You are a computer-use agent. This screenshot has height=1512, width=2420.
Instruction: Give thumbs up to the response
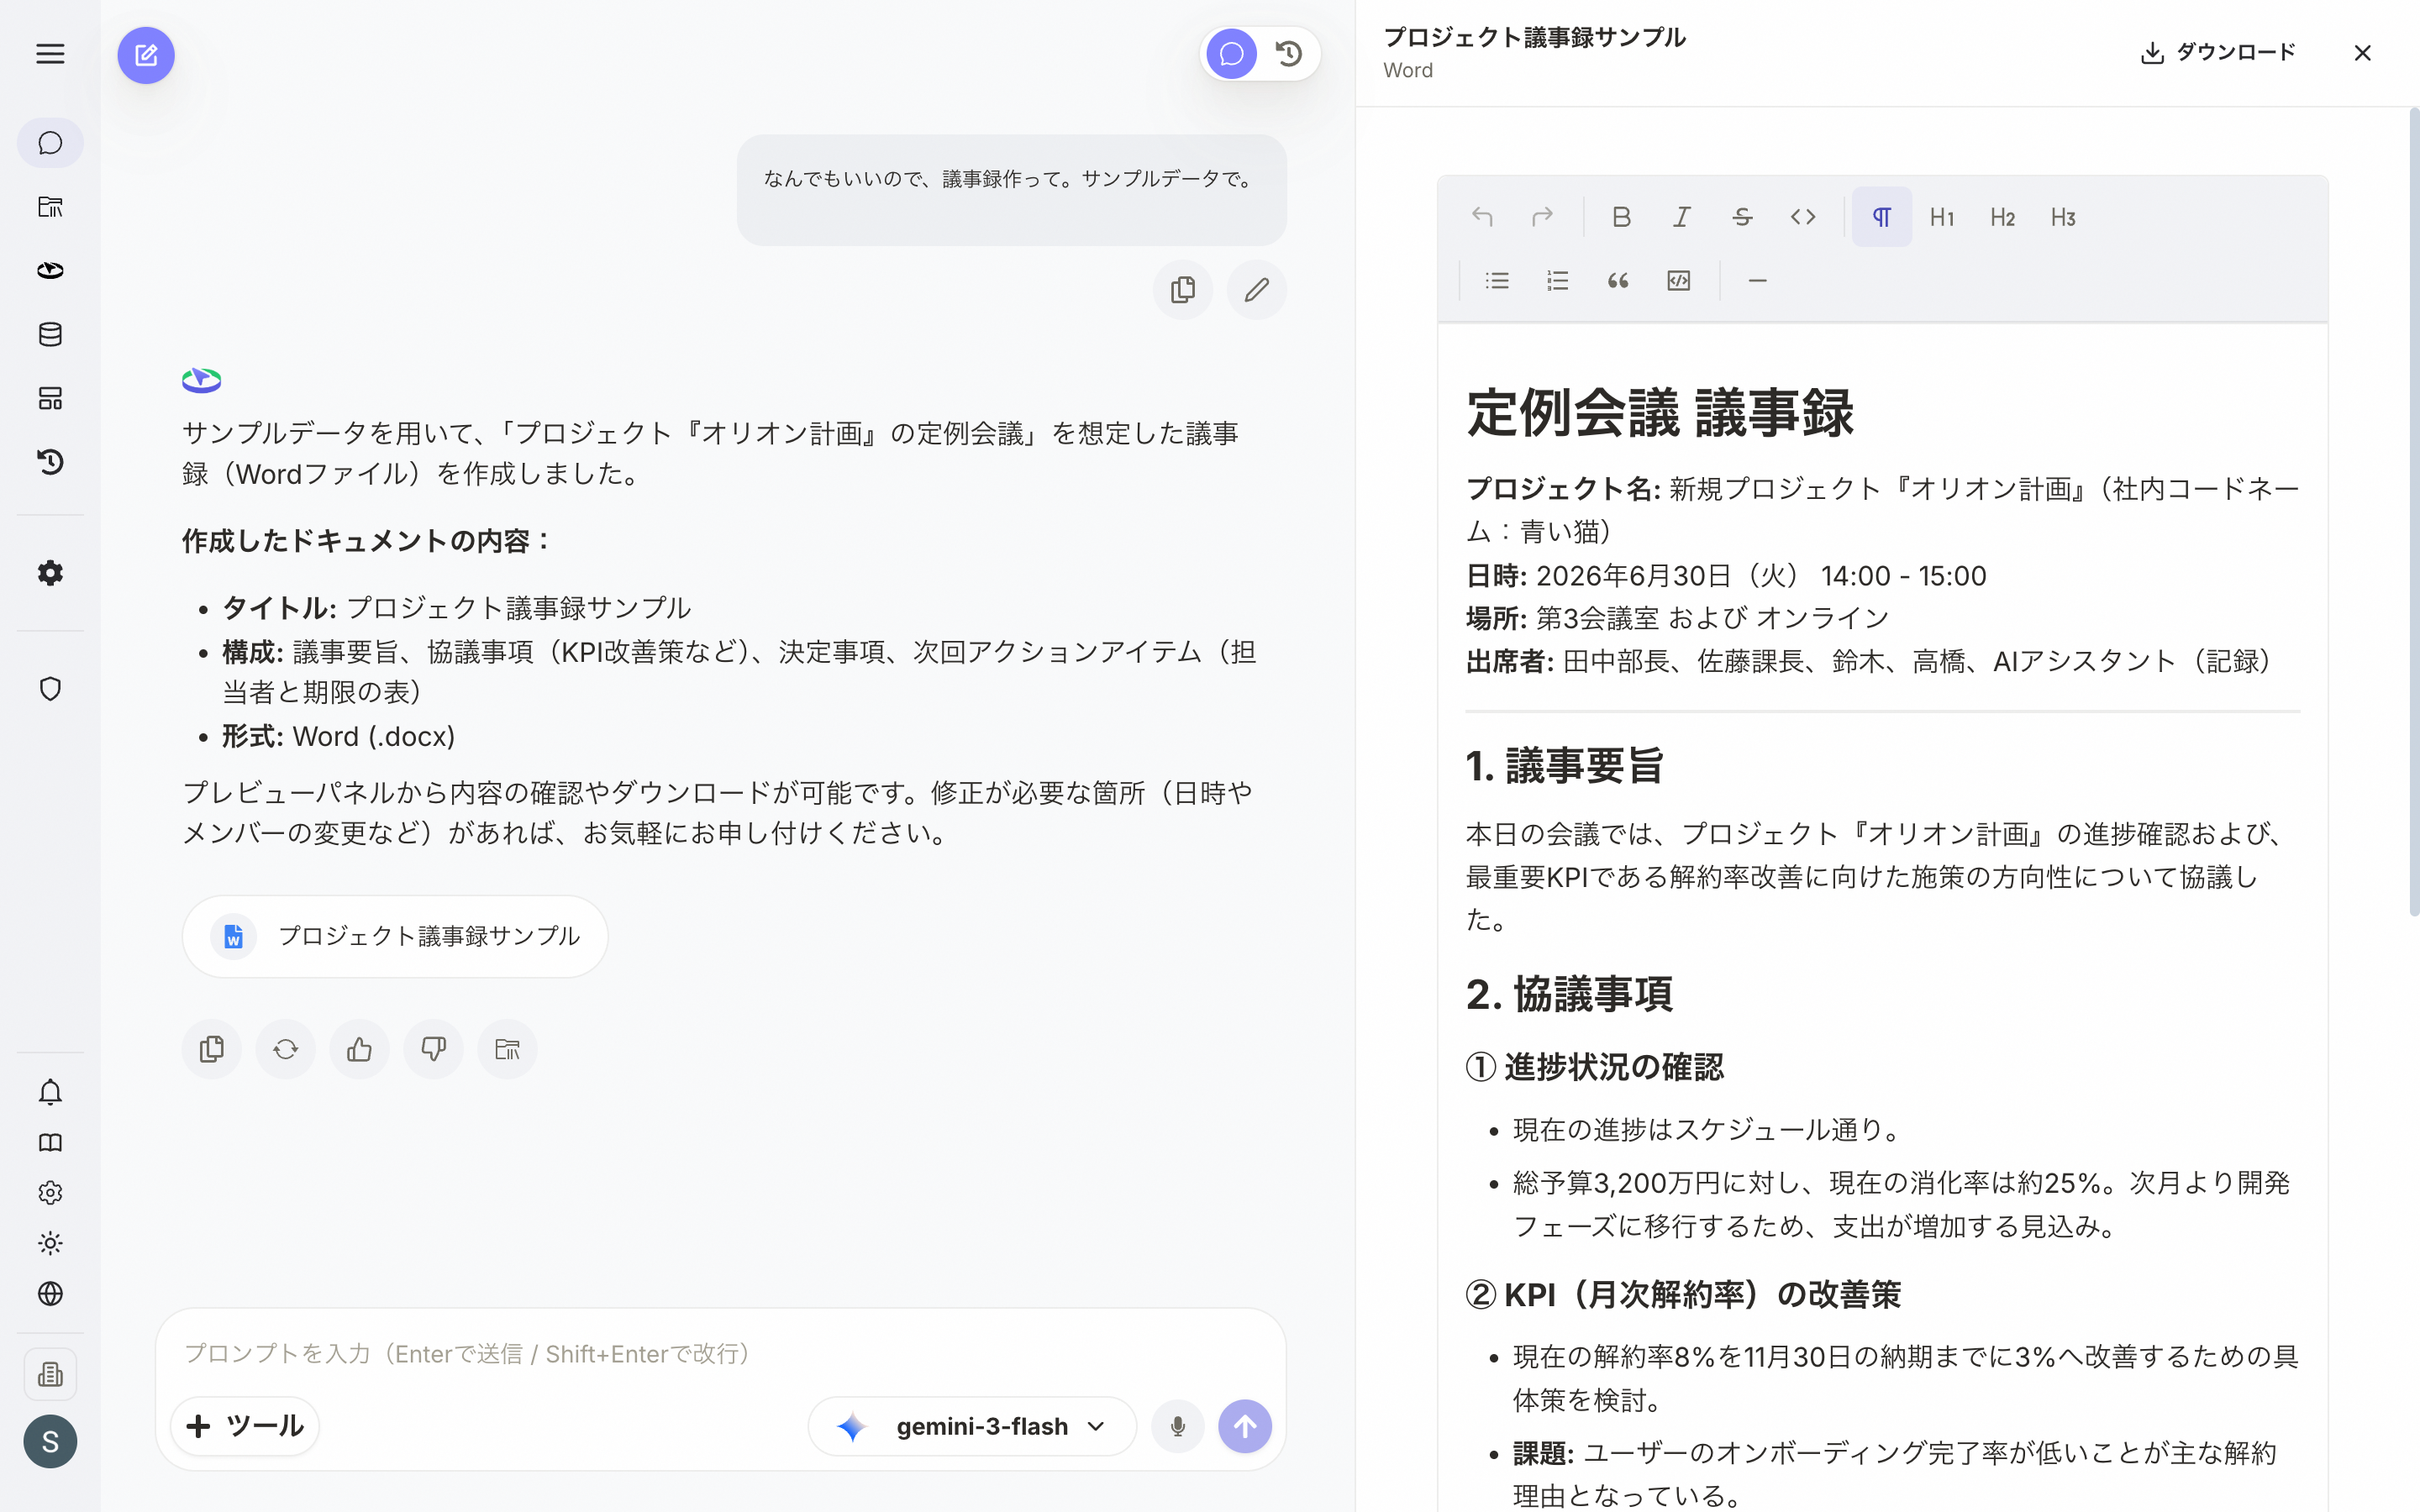360,1049
